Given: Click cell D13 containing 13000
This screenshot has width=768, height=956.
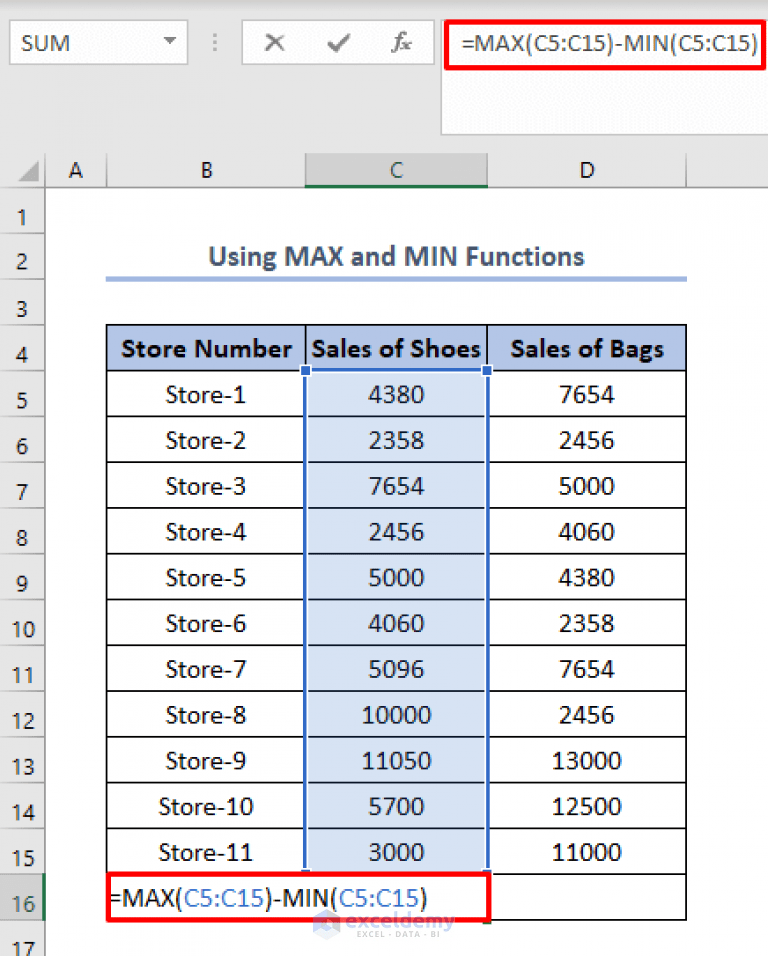Looking at the screenshot, I should pos(586,760).
